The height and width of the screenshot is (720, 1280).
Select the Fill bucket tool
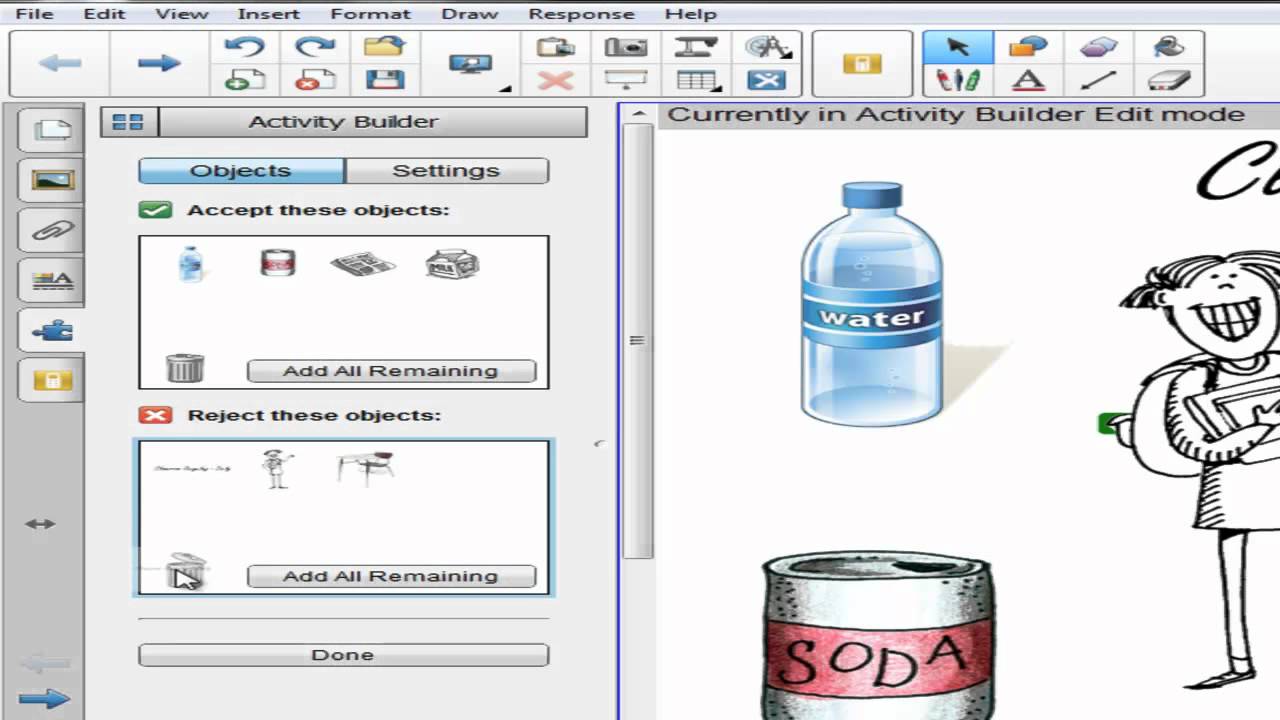(x=1168, y=46)
